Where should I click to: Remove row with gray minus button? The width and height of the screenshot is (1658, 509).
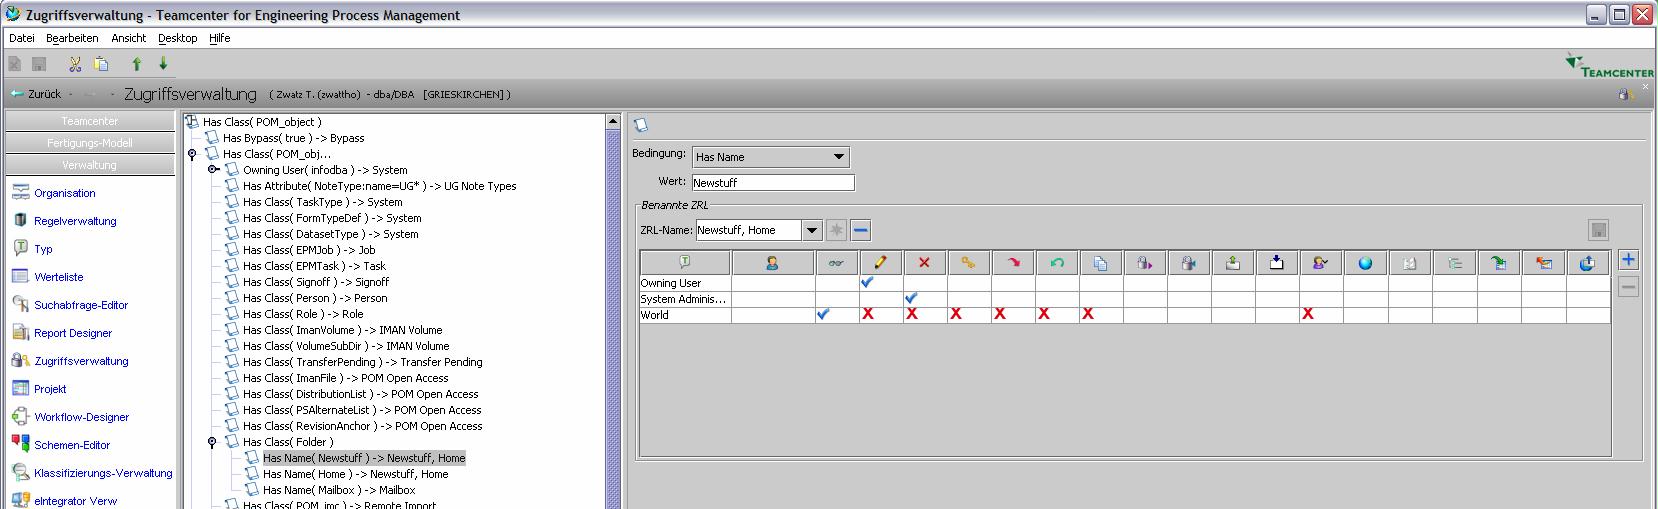pyautogui.click(x=1628, y=287)
